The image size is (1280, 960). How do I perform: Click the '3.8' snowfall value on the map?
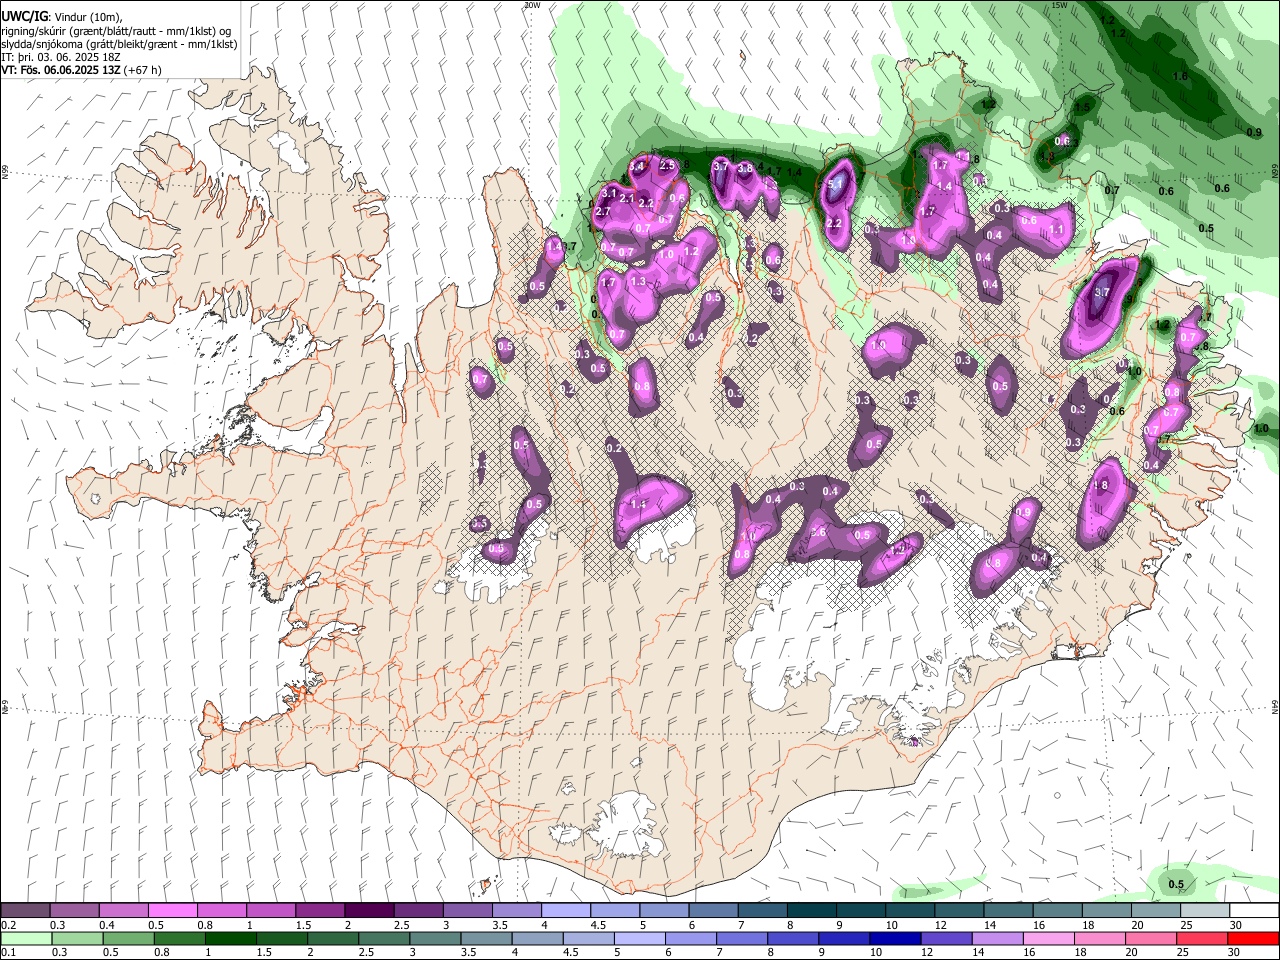pos(745,169)
